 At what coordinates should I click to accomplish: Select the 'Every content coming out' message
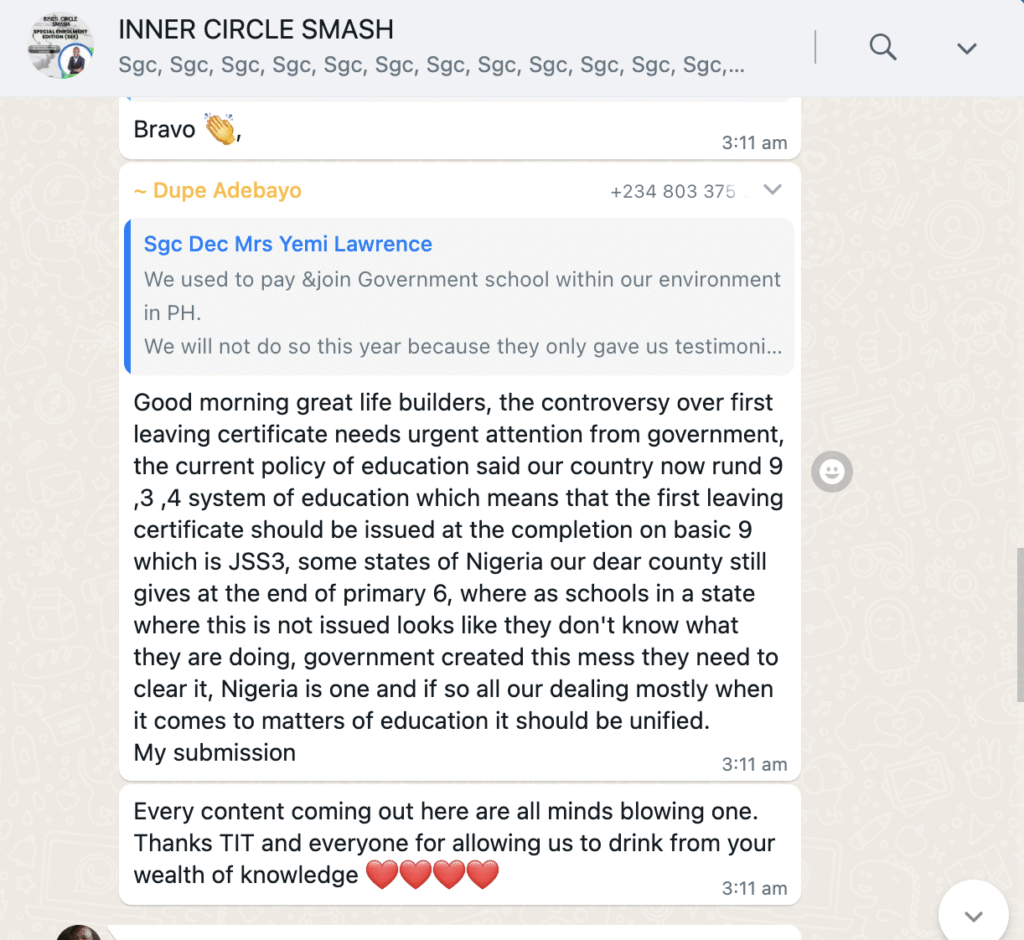click(460, 845)
